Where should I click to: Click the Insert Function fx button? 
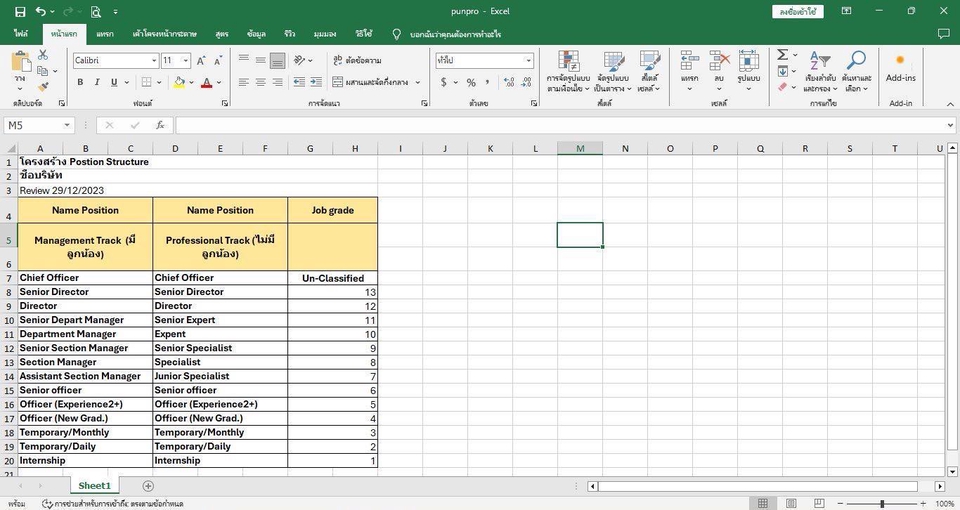coord(160,126)
